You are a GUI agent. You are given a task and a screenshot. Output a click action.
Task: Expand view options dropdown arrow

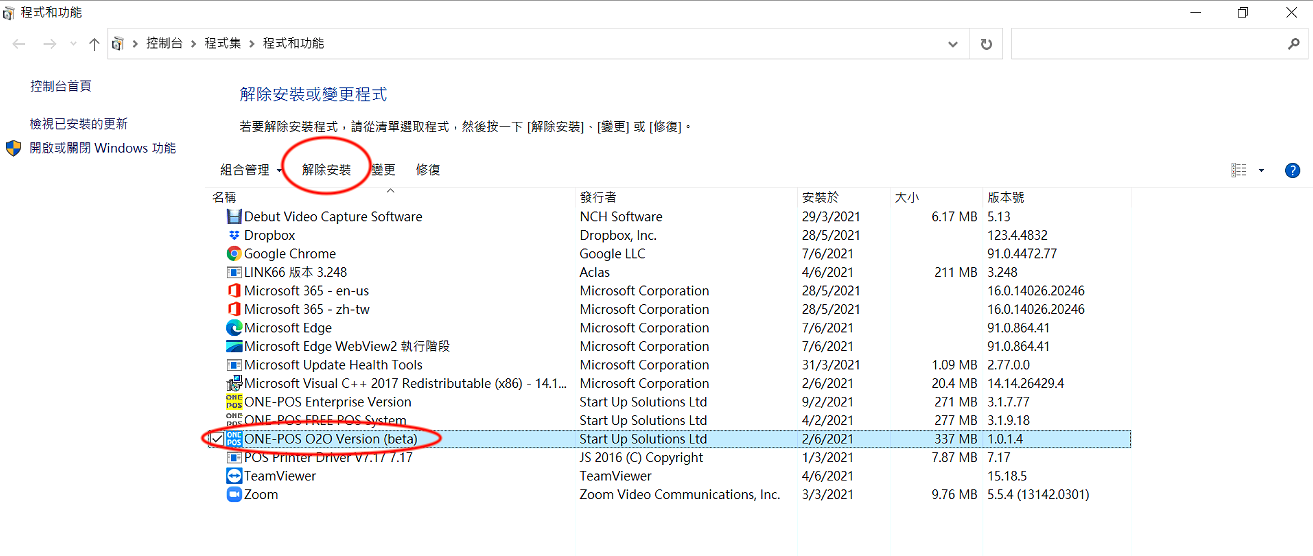click(x=1261, y=170)
